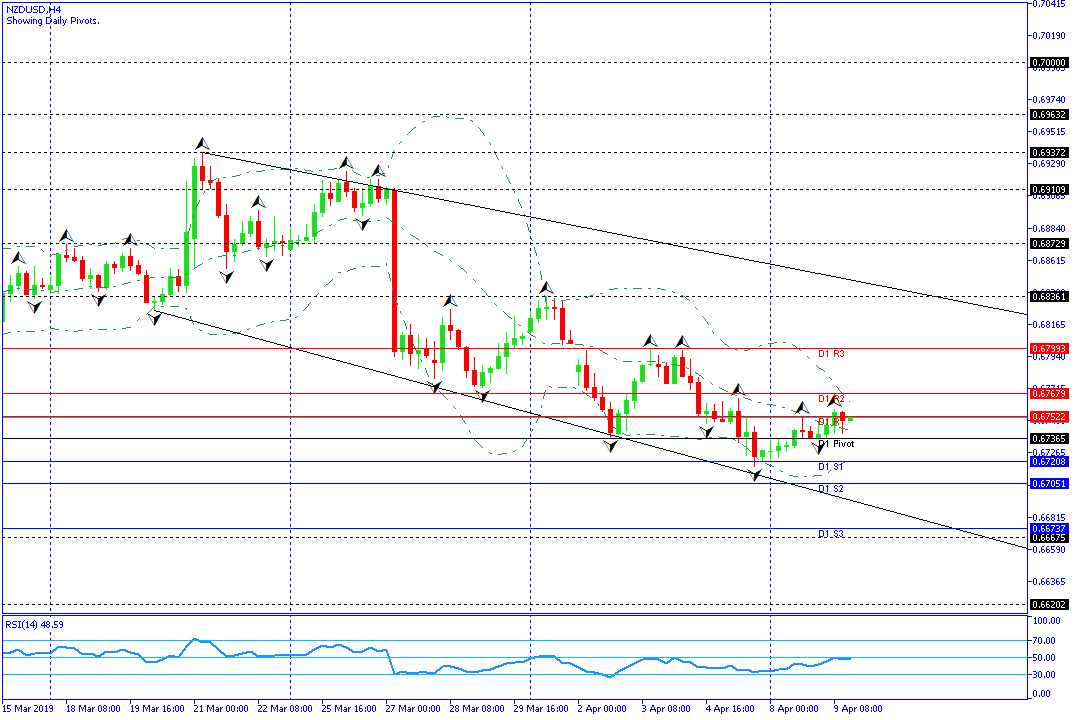Image resolution: width=1080 pixels, height=720 pixels.
Task: Click the 0.68729 price level tag
Action: tap(1049, 244)
